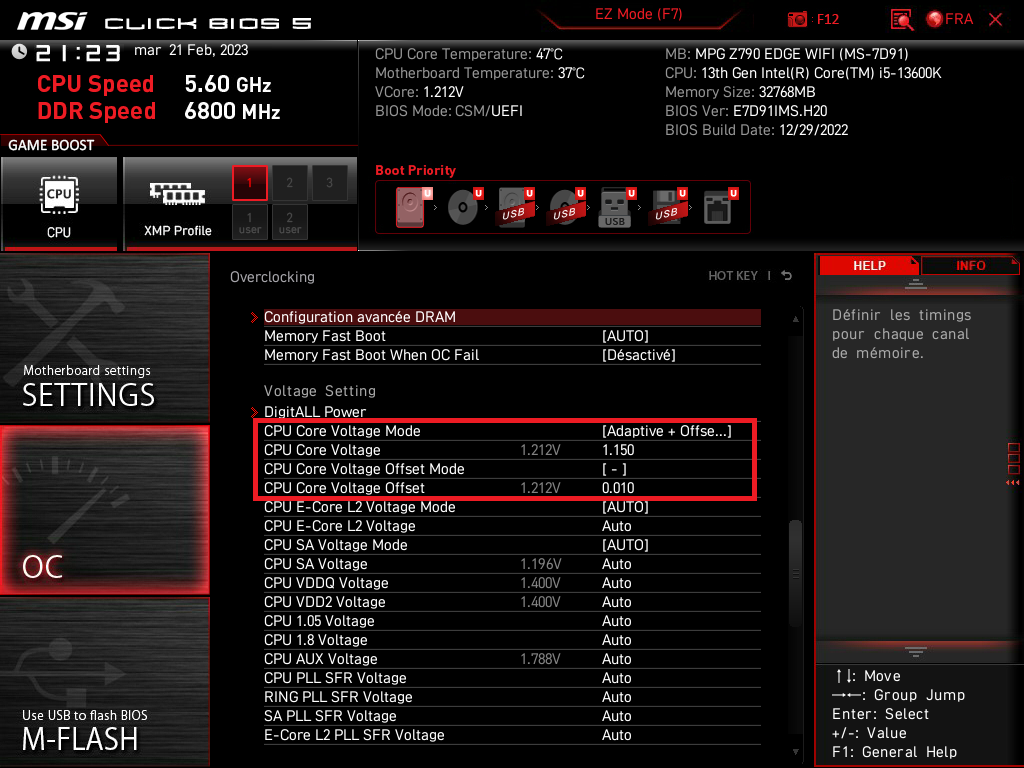This screenshot has height=768, width=1024.
Task: Open the BIOS search magnifier icon
Action: (x=901, y=20)
